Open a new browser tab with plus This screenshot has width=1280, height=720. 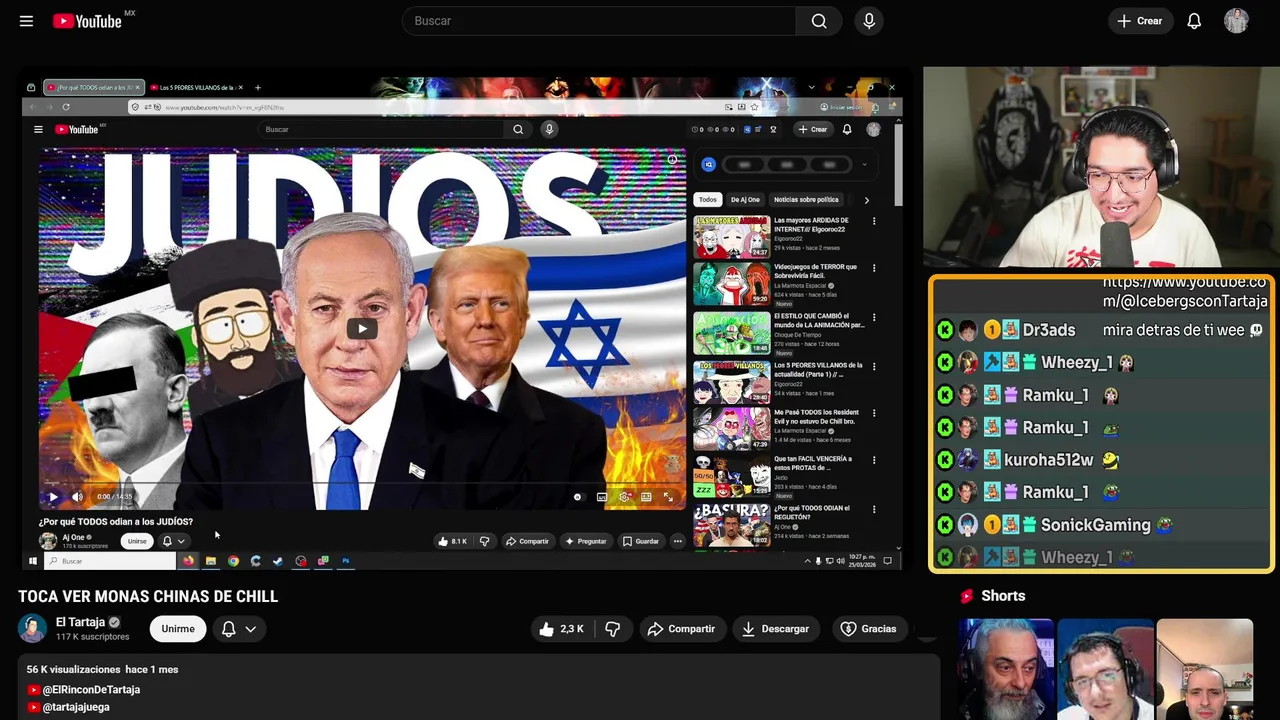click(257, 88)
